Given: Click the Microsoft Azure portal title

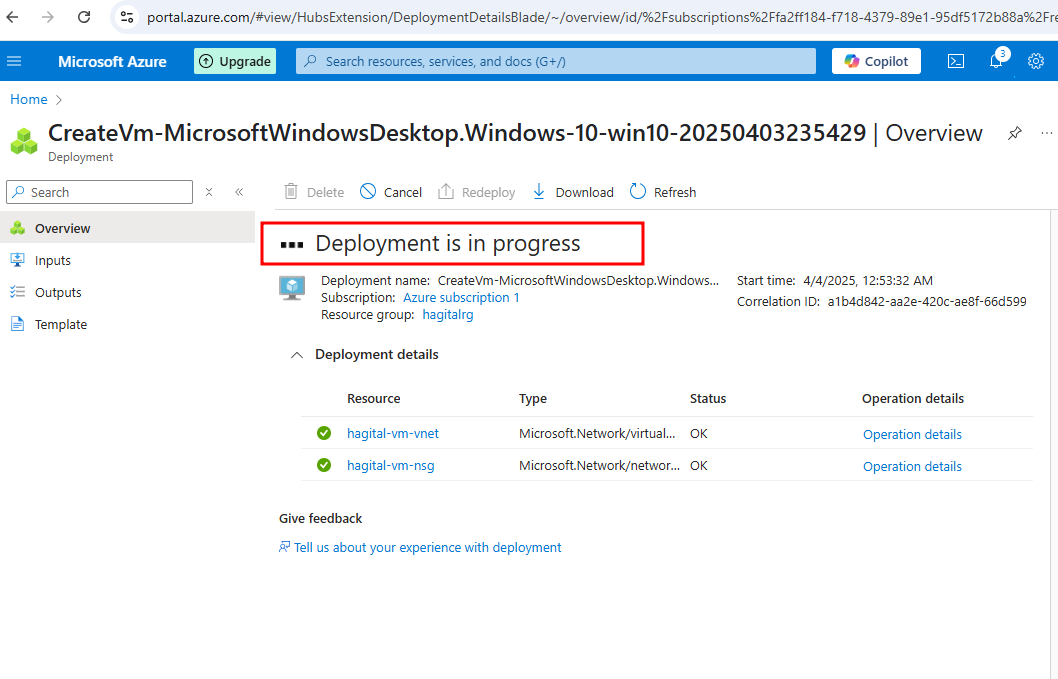Looking at the screenshot, I should pos(112,61).
